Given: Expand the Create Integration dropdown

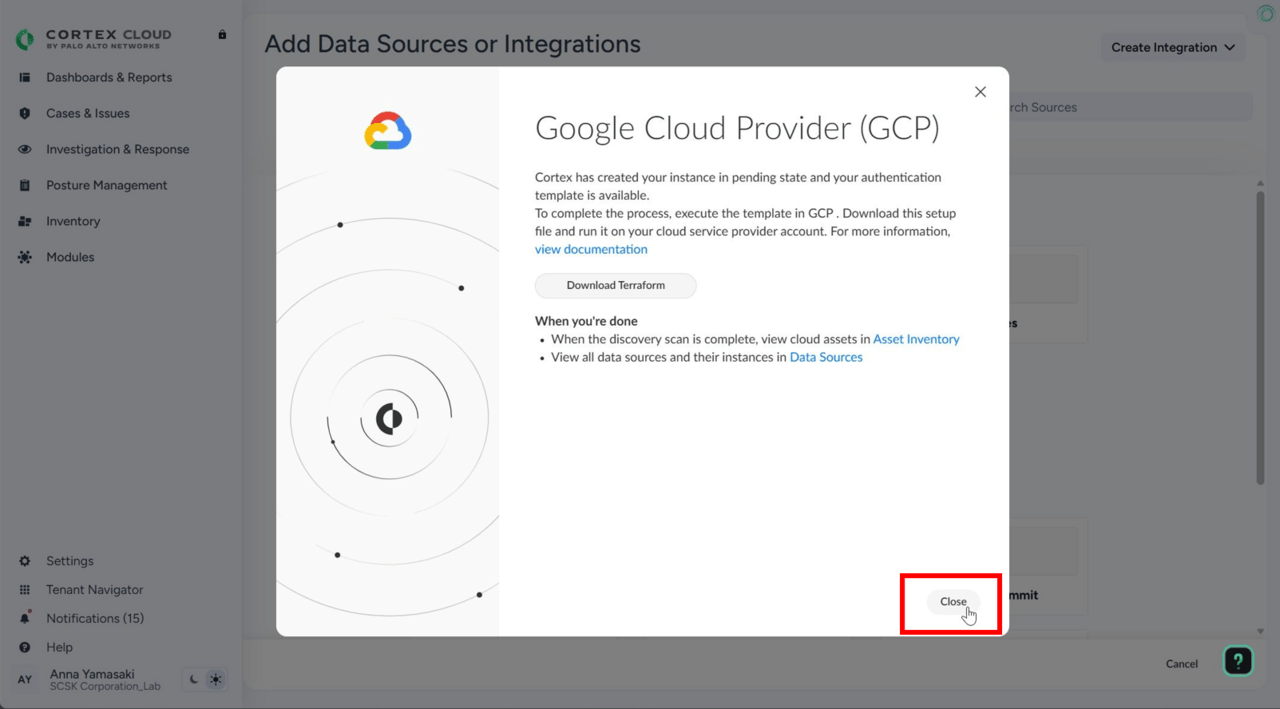Looking at the screenshot, I should coord(1173,47).
